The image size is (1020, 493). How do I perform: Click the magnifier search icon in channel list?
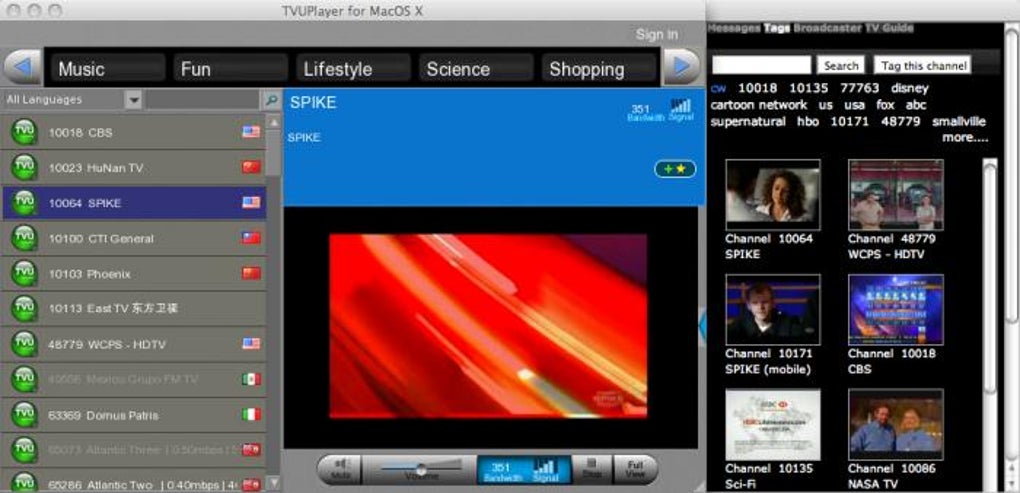[x=271, y=100]
